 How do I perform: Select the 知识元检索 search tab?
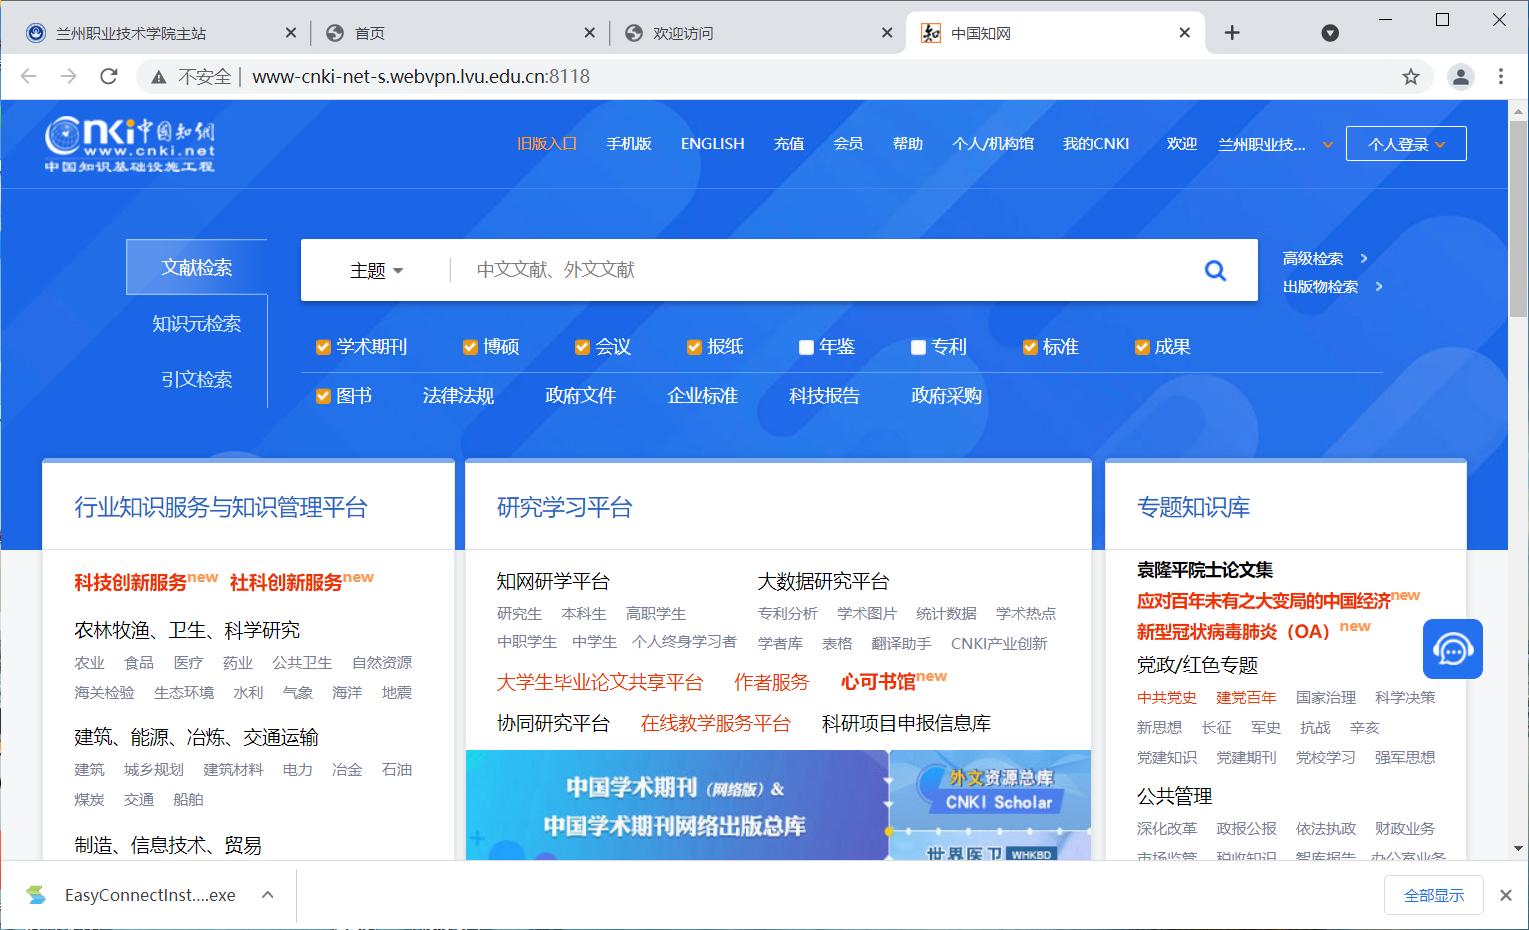[x=197, y=323]
